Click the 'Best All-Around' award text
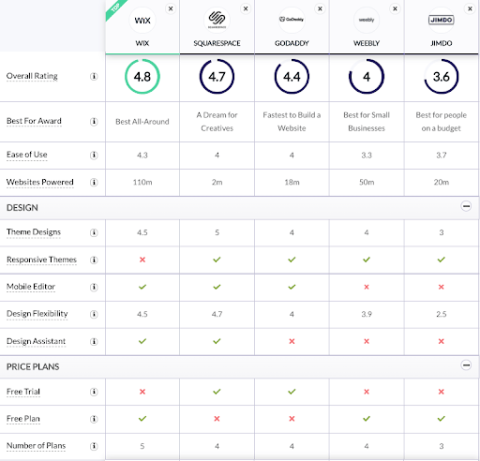The height and width of the screenshot is (461, 480). [142, 122]
